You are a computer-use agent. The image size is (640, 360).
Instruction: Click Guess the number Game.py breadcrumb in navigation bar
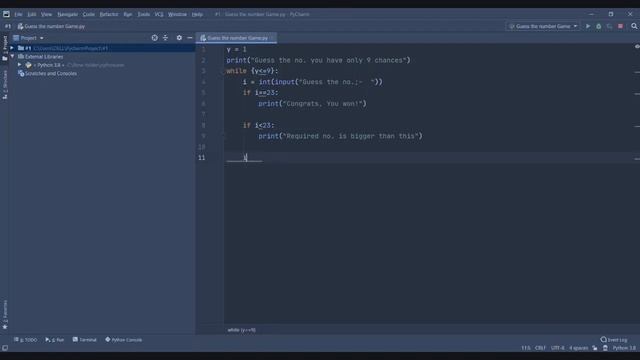(x=51, y=26)
